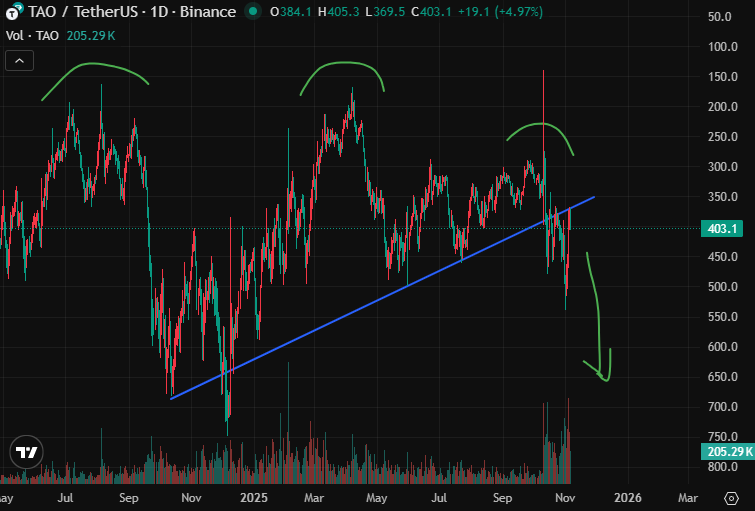Open chart settings gear icon
The width and height of the screenshot is (755, 511).
coord(731,498)
